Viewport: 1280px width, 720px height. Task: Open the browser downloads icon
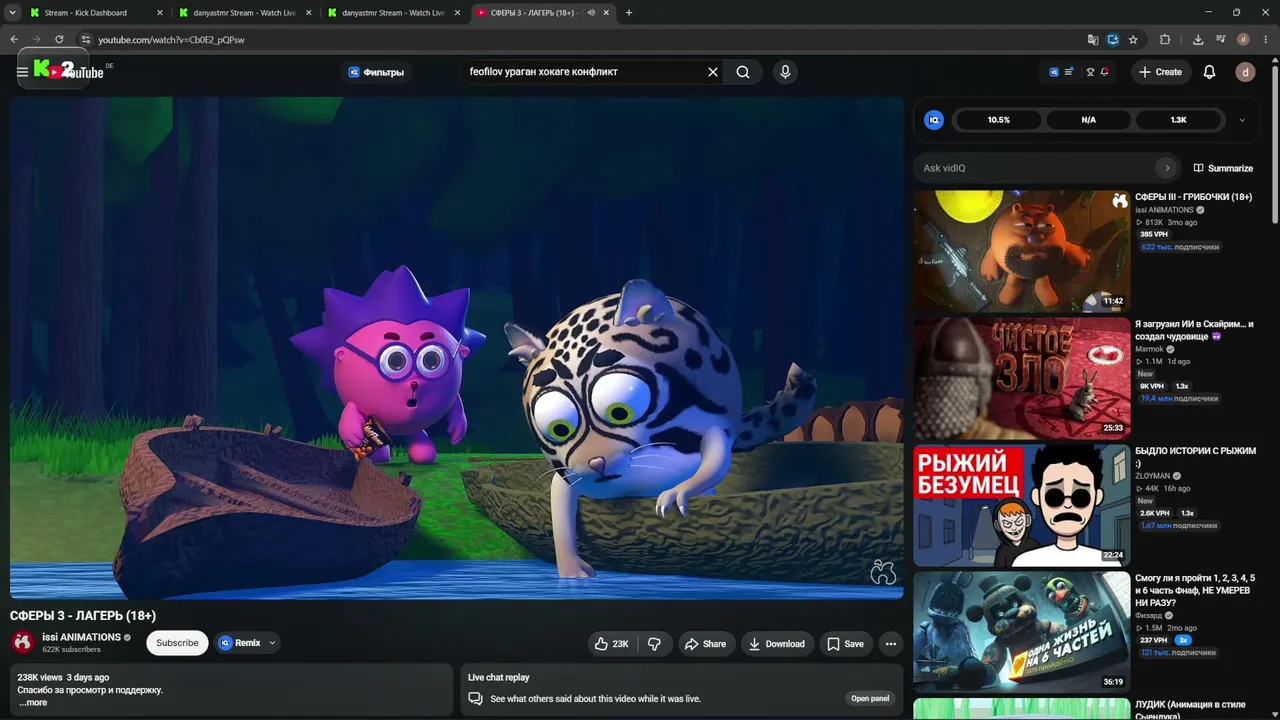point(1198,40)
